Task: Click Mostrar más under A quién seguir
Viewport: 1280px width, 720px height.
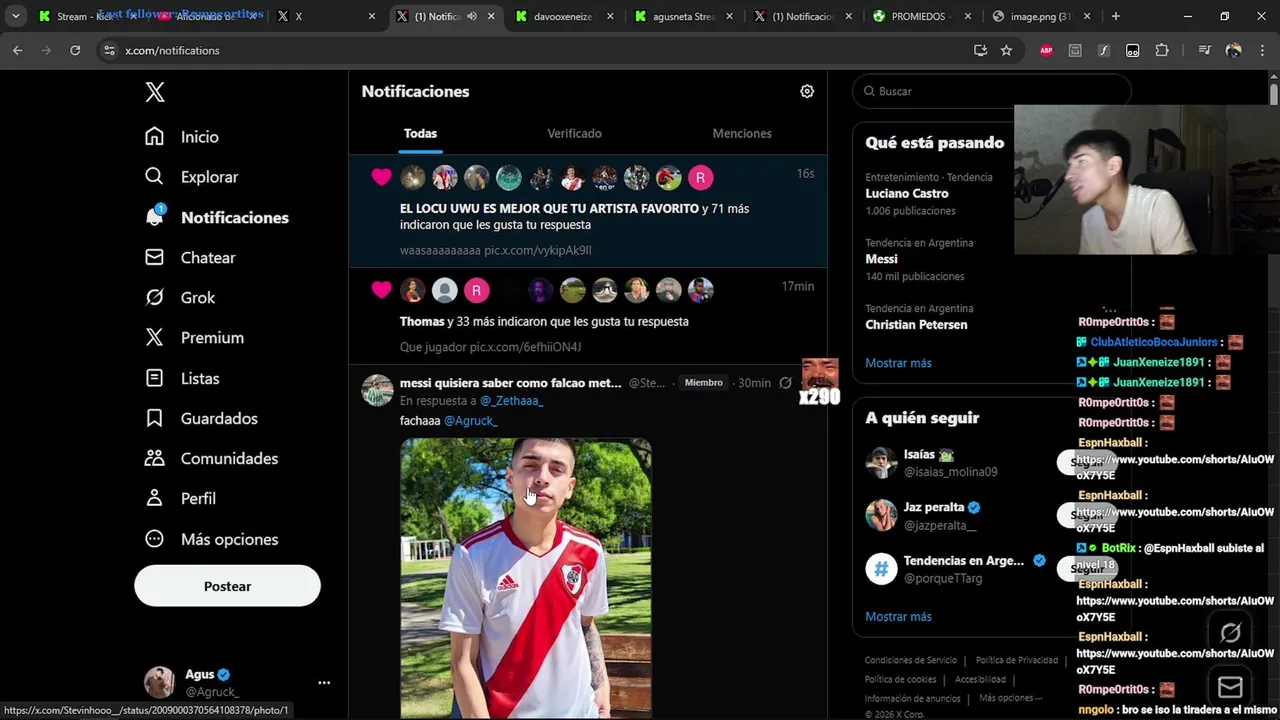Action: (898, 616)
